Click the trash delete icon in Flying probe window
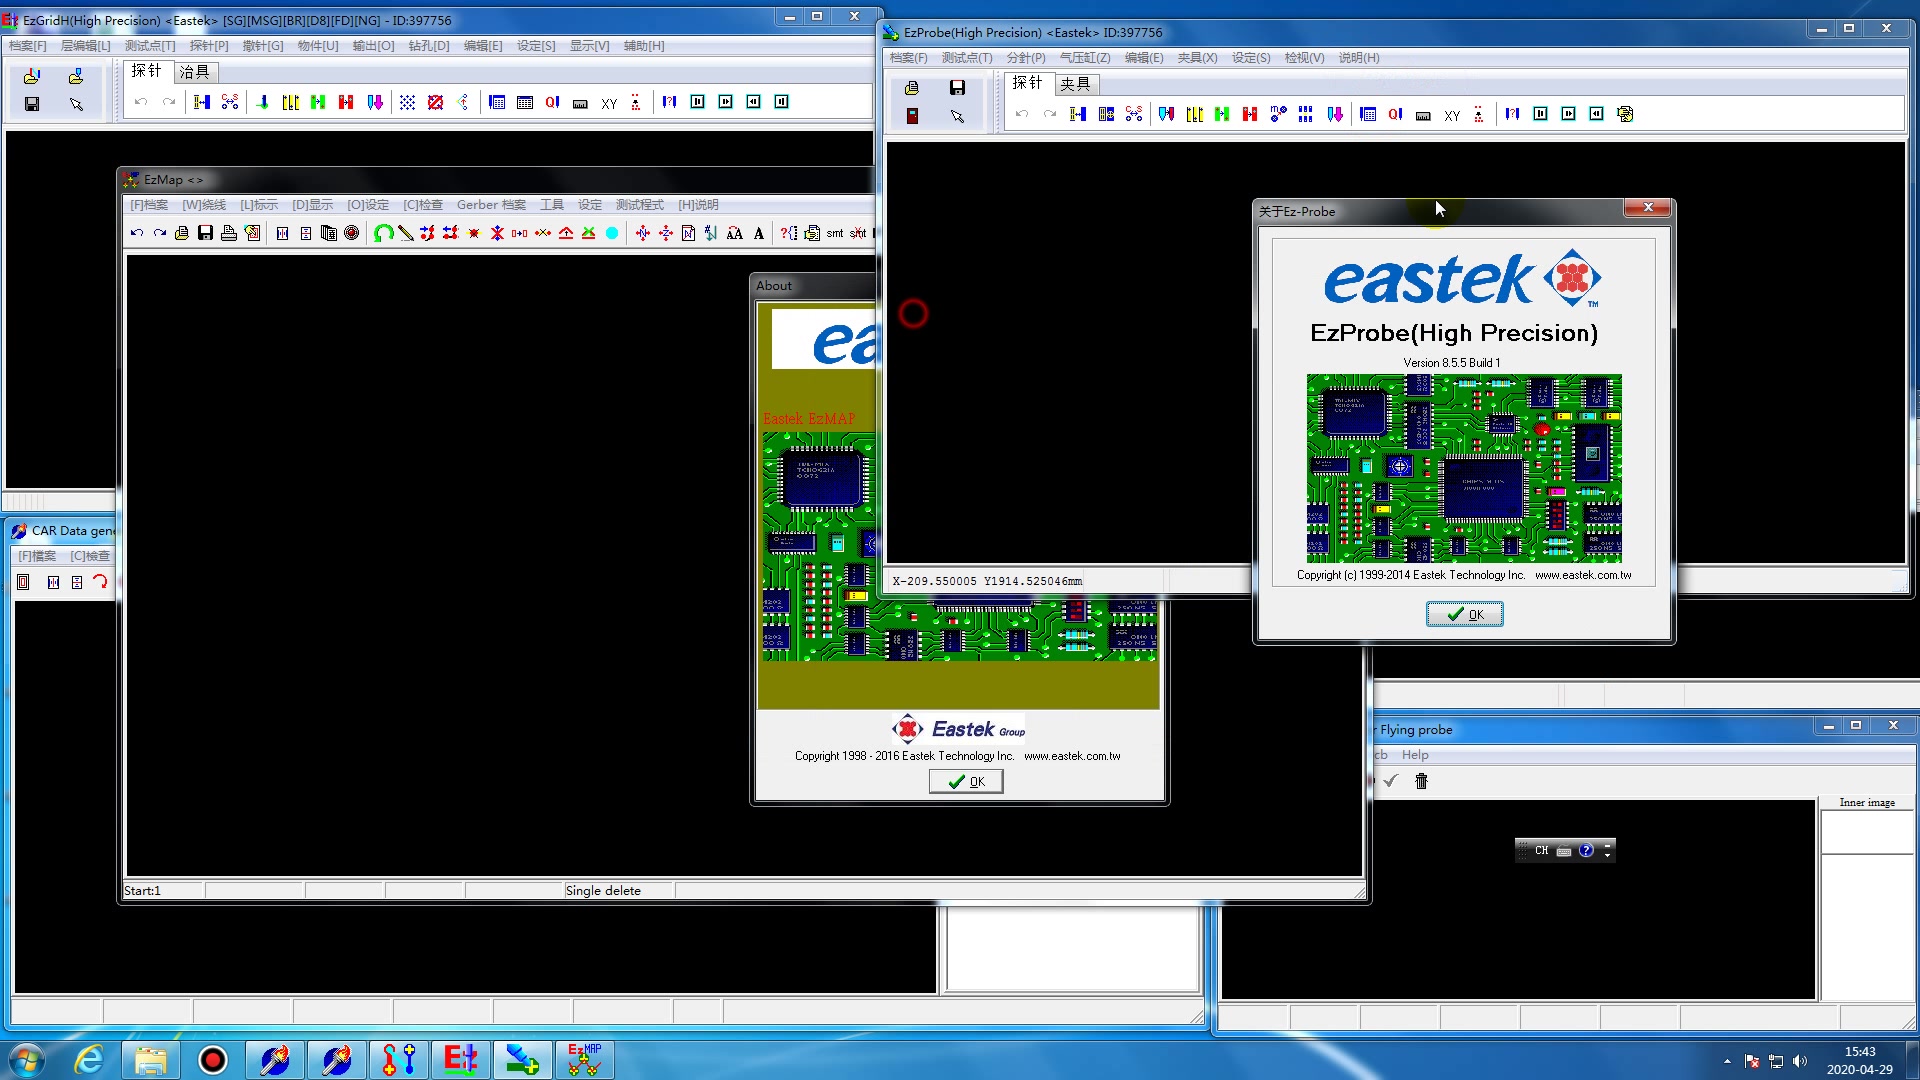Screen dimensions: 1920x1080 1421,781
